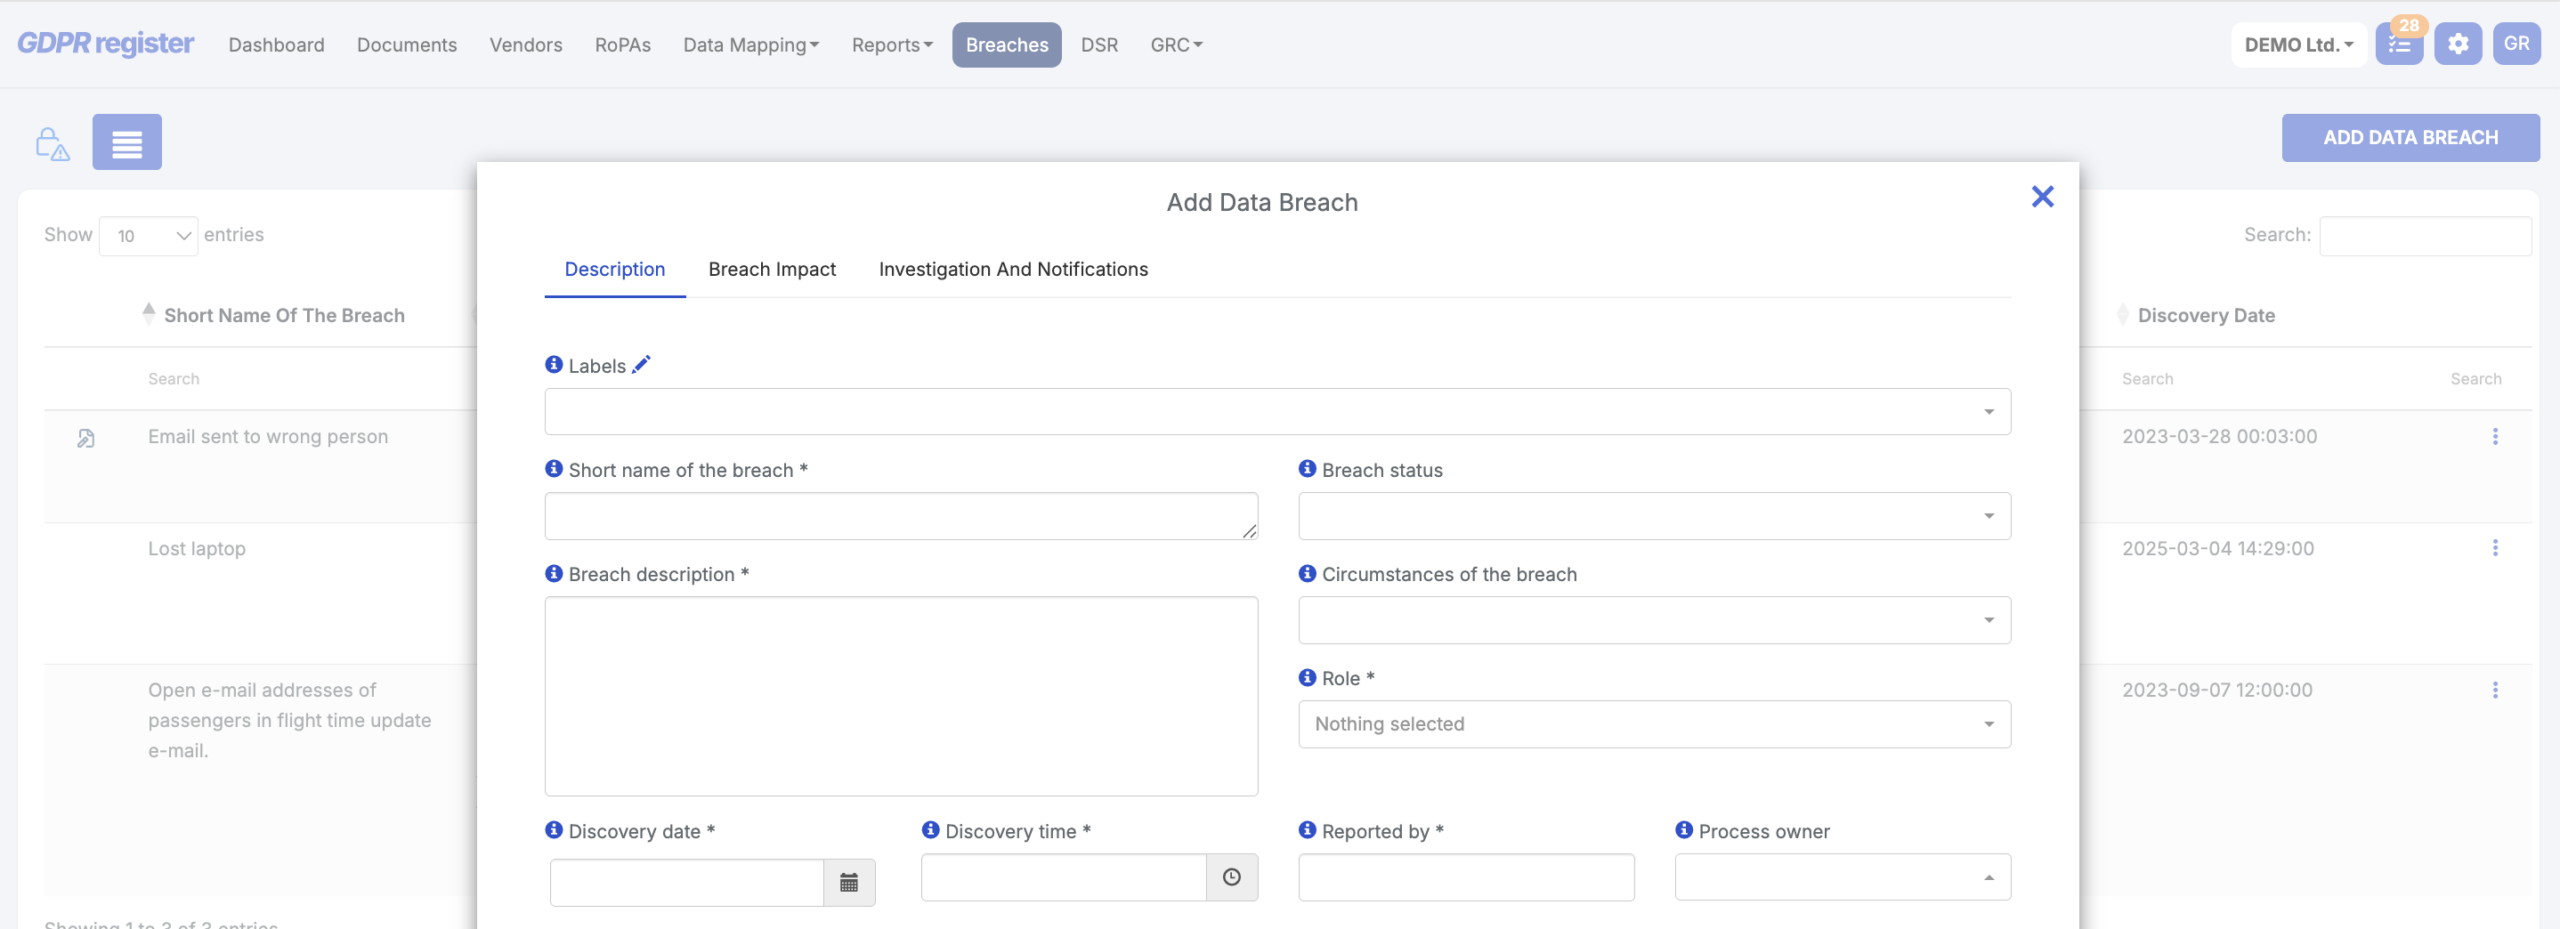2560x929 pixels.
Task: Click info icon beside Breach status
Action: (1307, 469)
